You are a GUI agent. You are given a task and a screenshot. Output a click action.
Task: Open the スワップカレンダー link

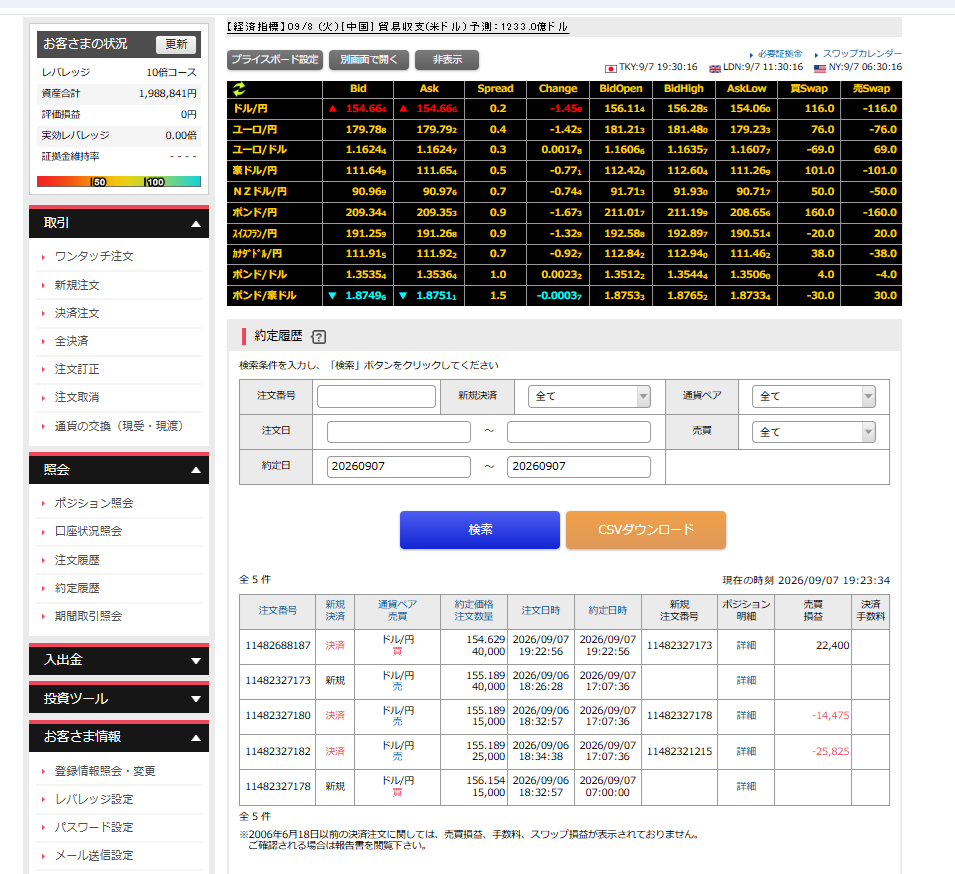(x=862, y=54)
